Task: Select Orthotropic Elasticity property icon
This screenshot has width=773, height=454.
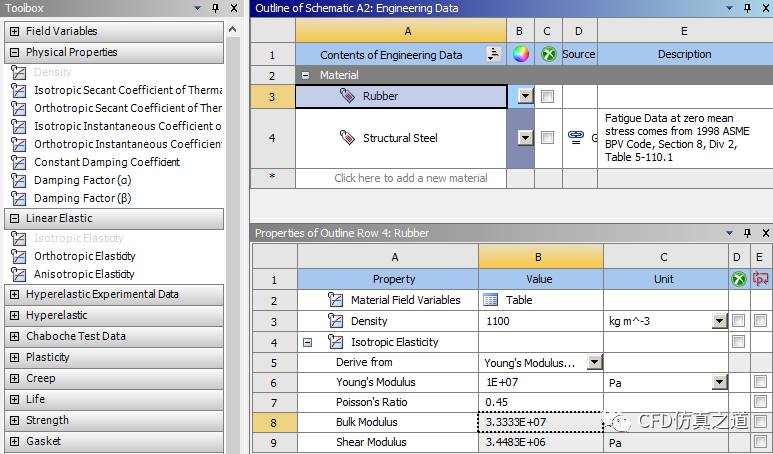Action: coord(19,256)
